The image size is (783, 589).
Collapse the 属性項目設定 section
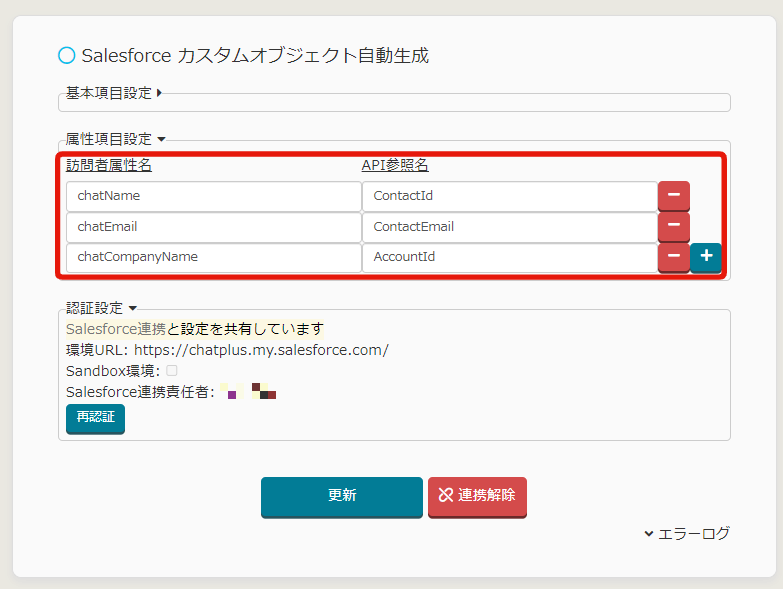pos(115,139)
